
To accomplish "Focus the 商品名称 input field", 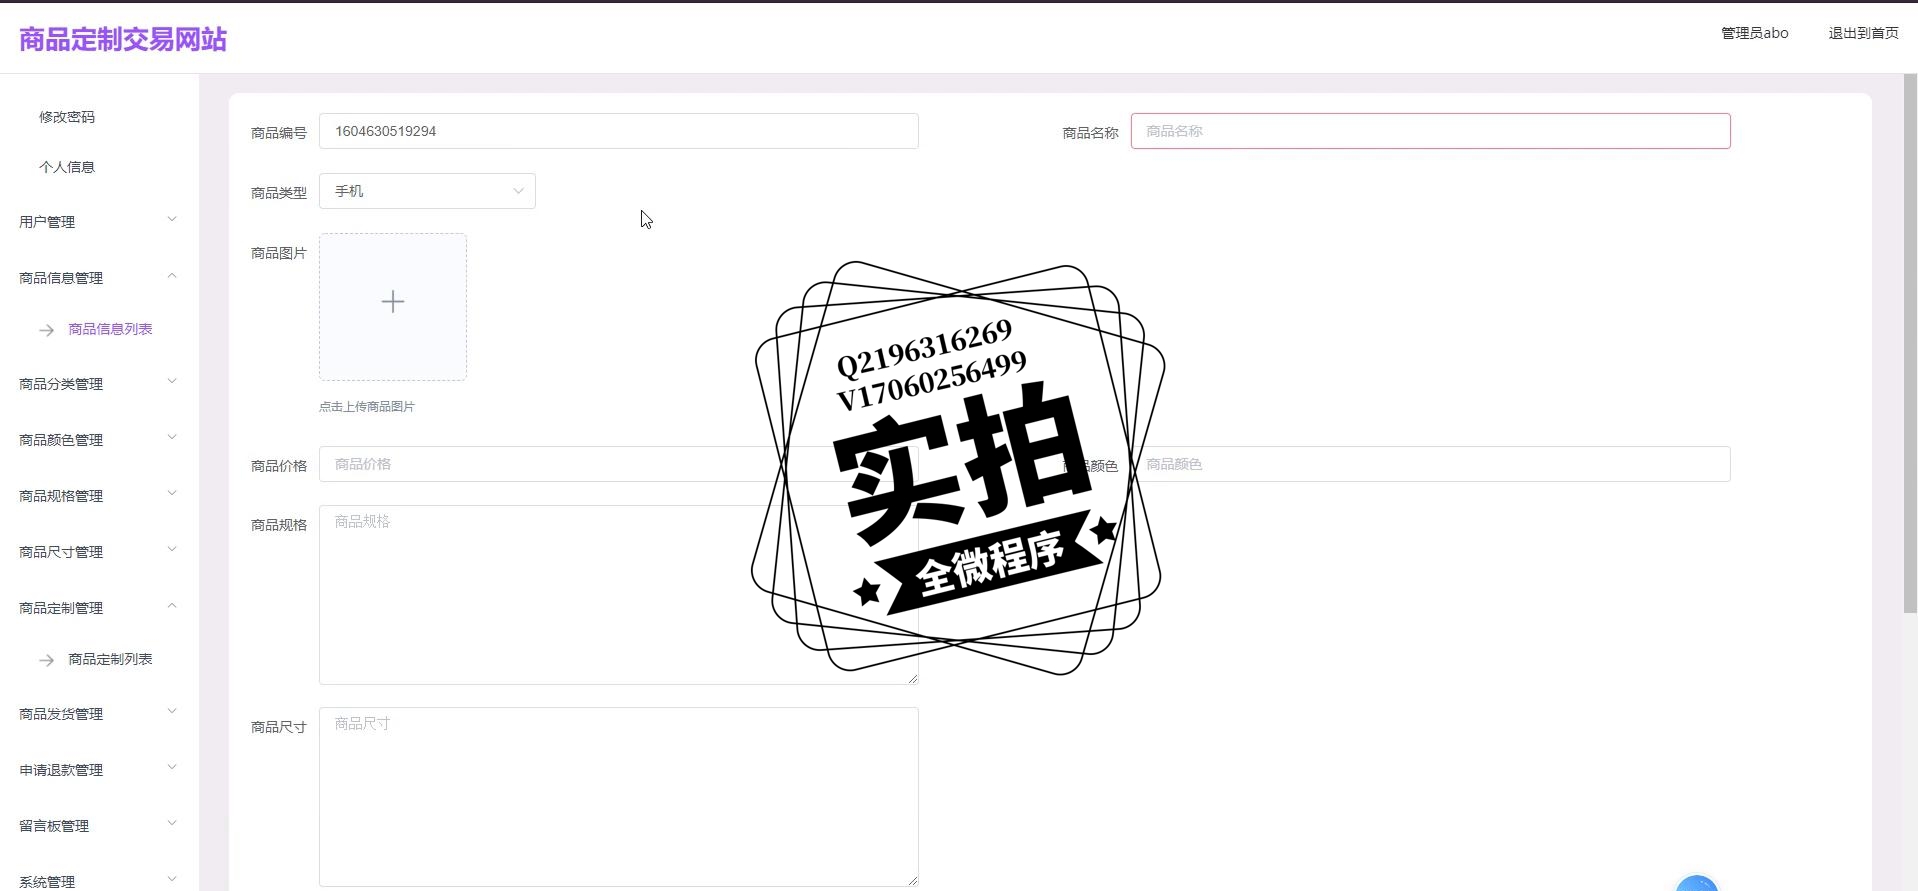I will (x=1430, y=131).
